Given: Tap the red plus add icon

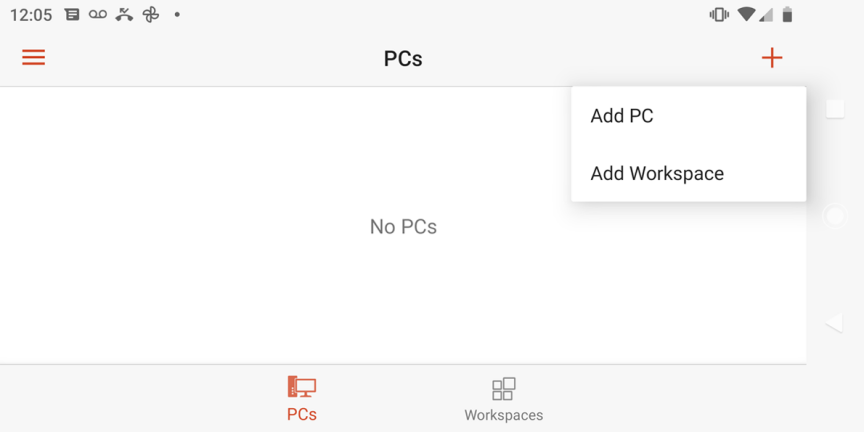Looking at the screenshot, I should click(772, 58).
